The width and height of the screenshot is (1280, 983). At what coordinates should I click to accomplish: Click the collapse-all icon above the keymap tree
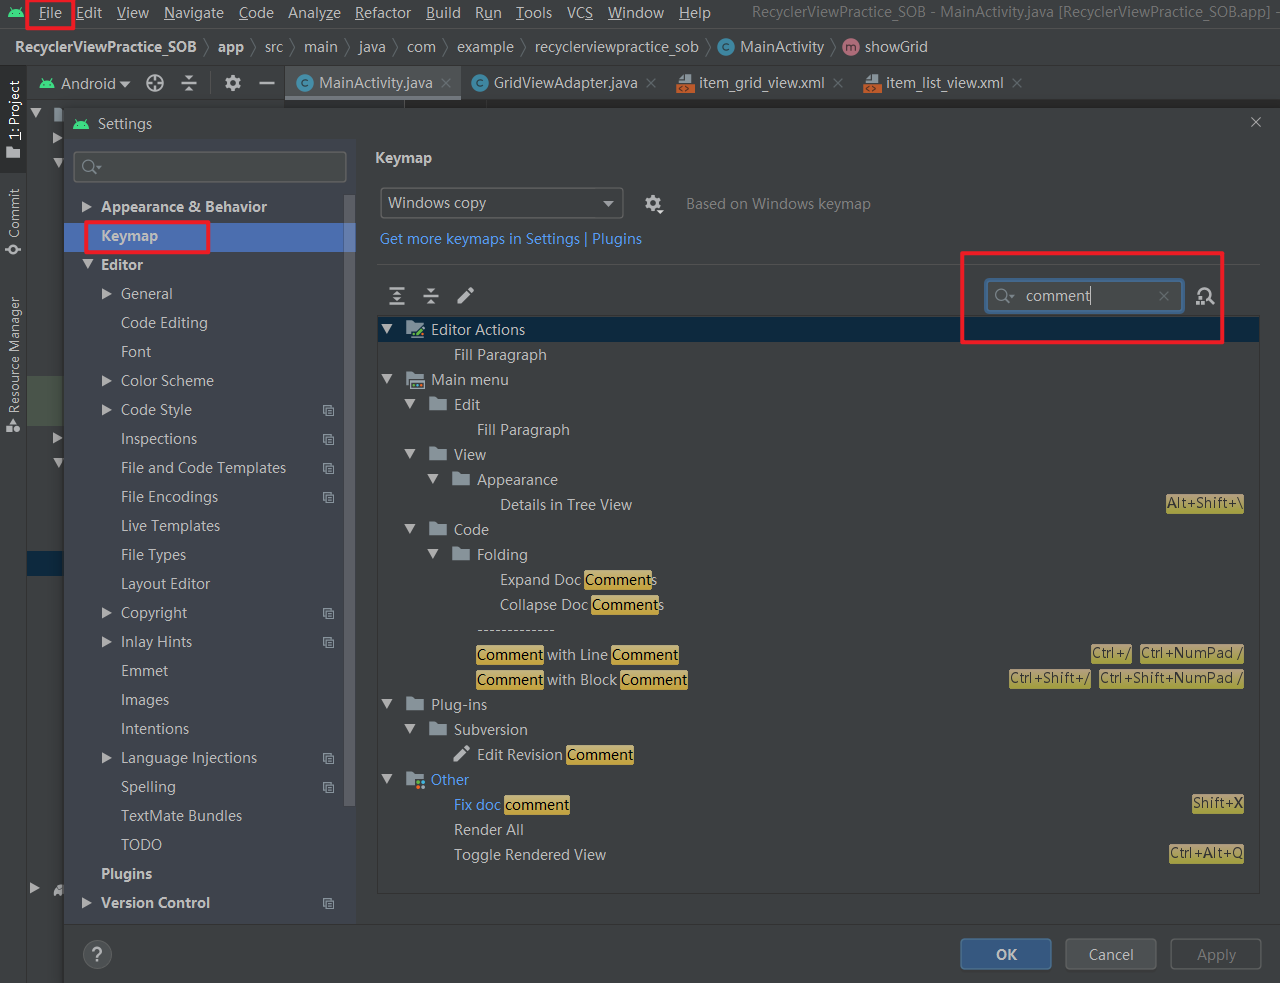[431, 296]
